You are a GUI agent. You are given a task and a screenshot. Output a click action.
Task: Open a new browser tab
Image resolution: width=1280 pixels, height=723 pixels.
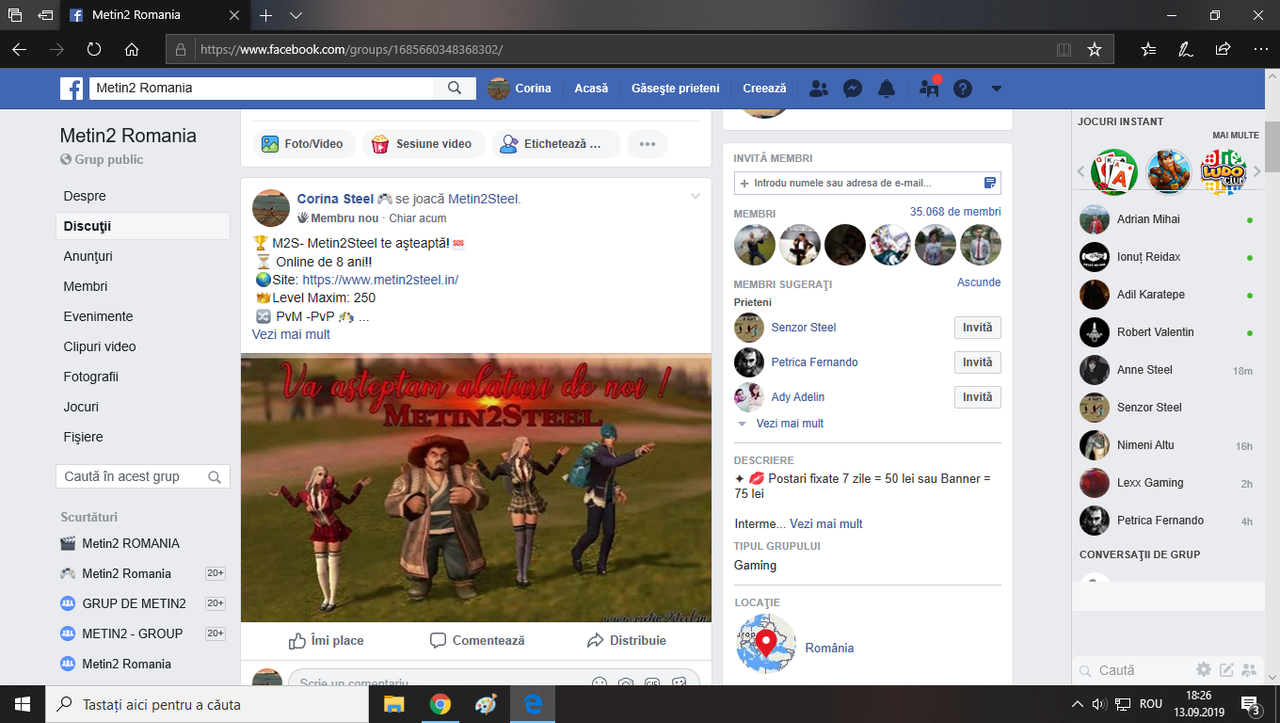266,15
